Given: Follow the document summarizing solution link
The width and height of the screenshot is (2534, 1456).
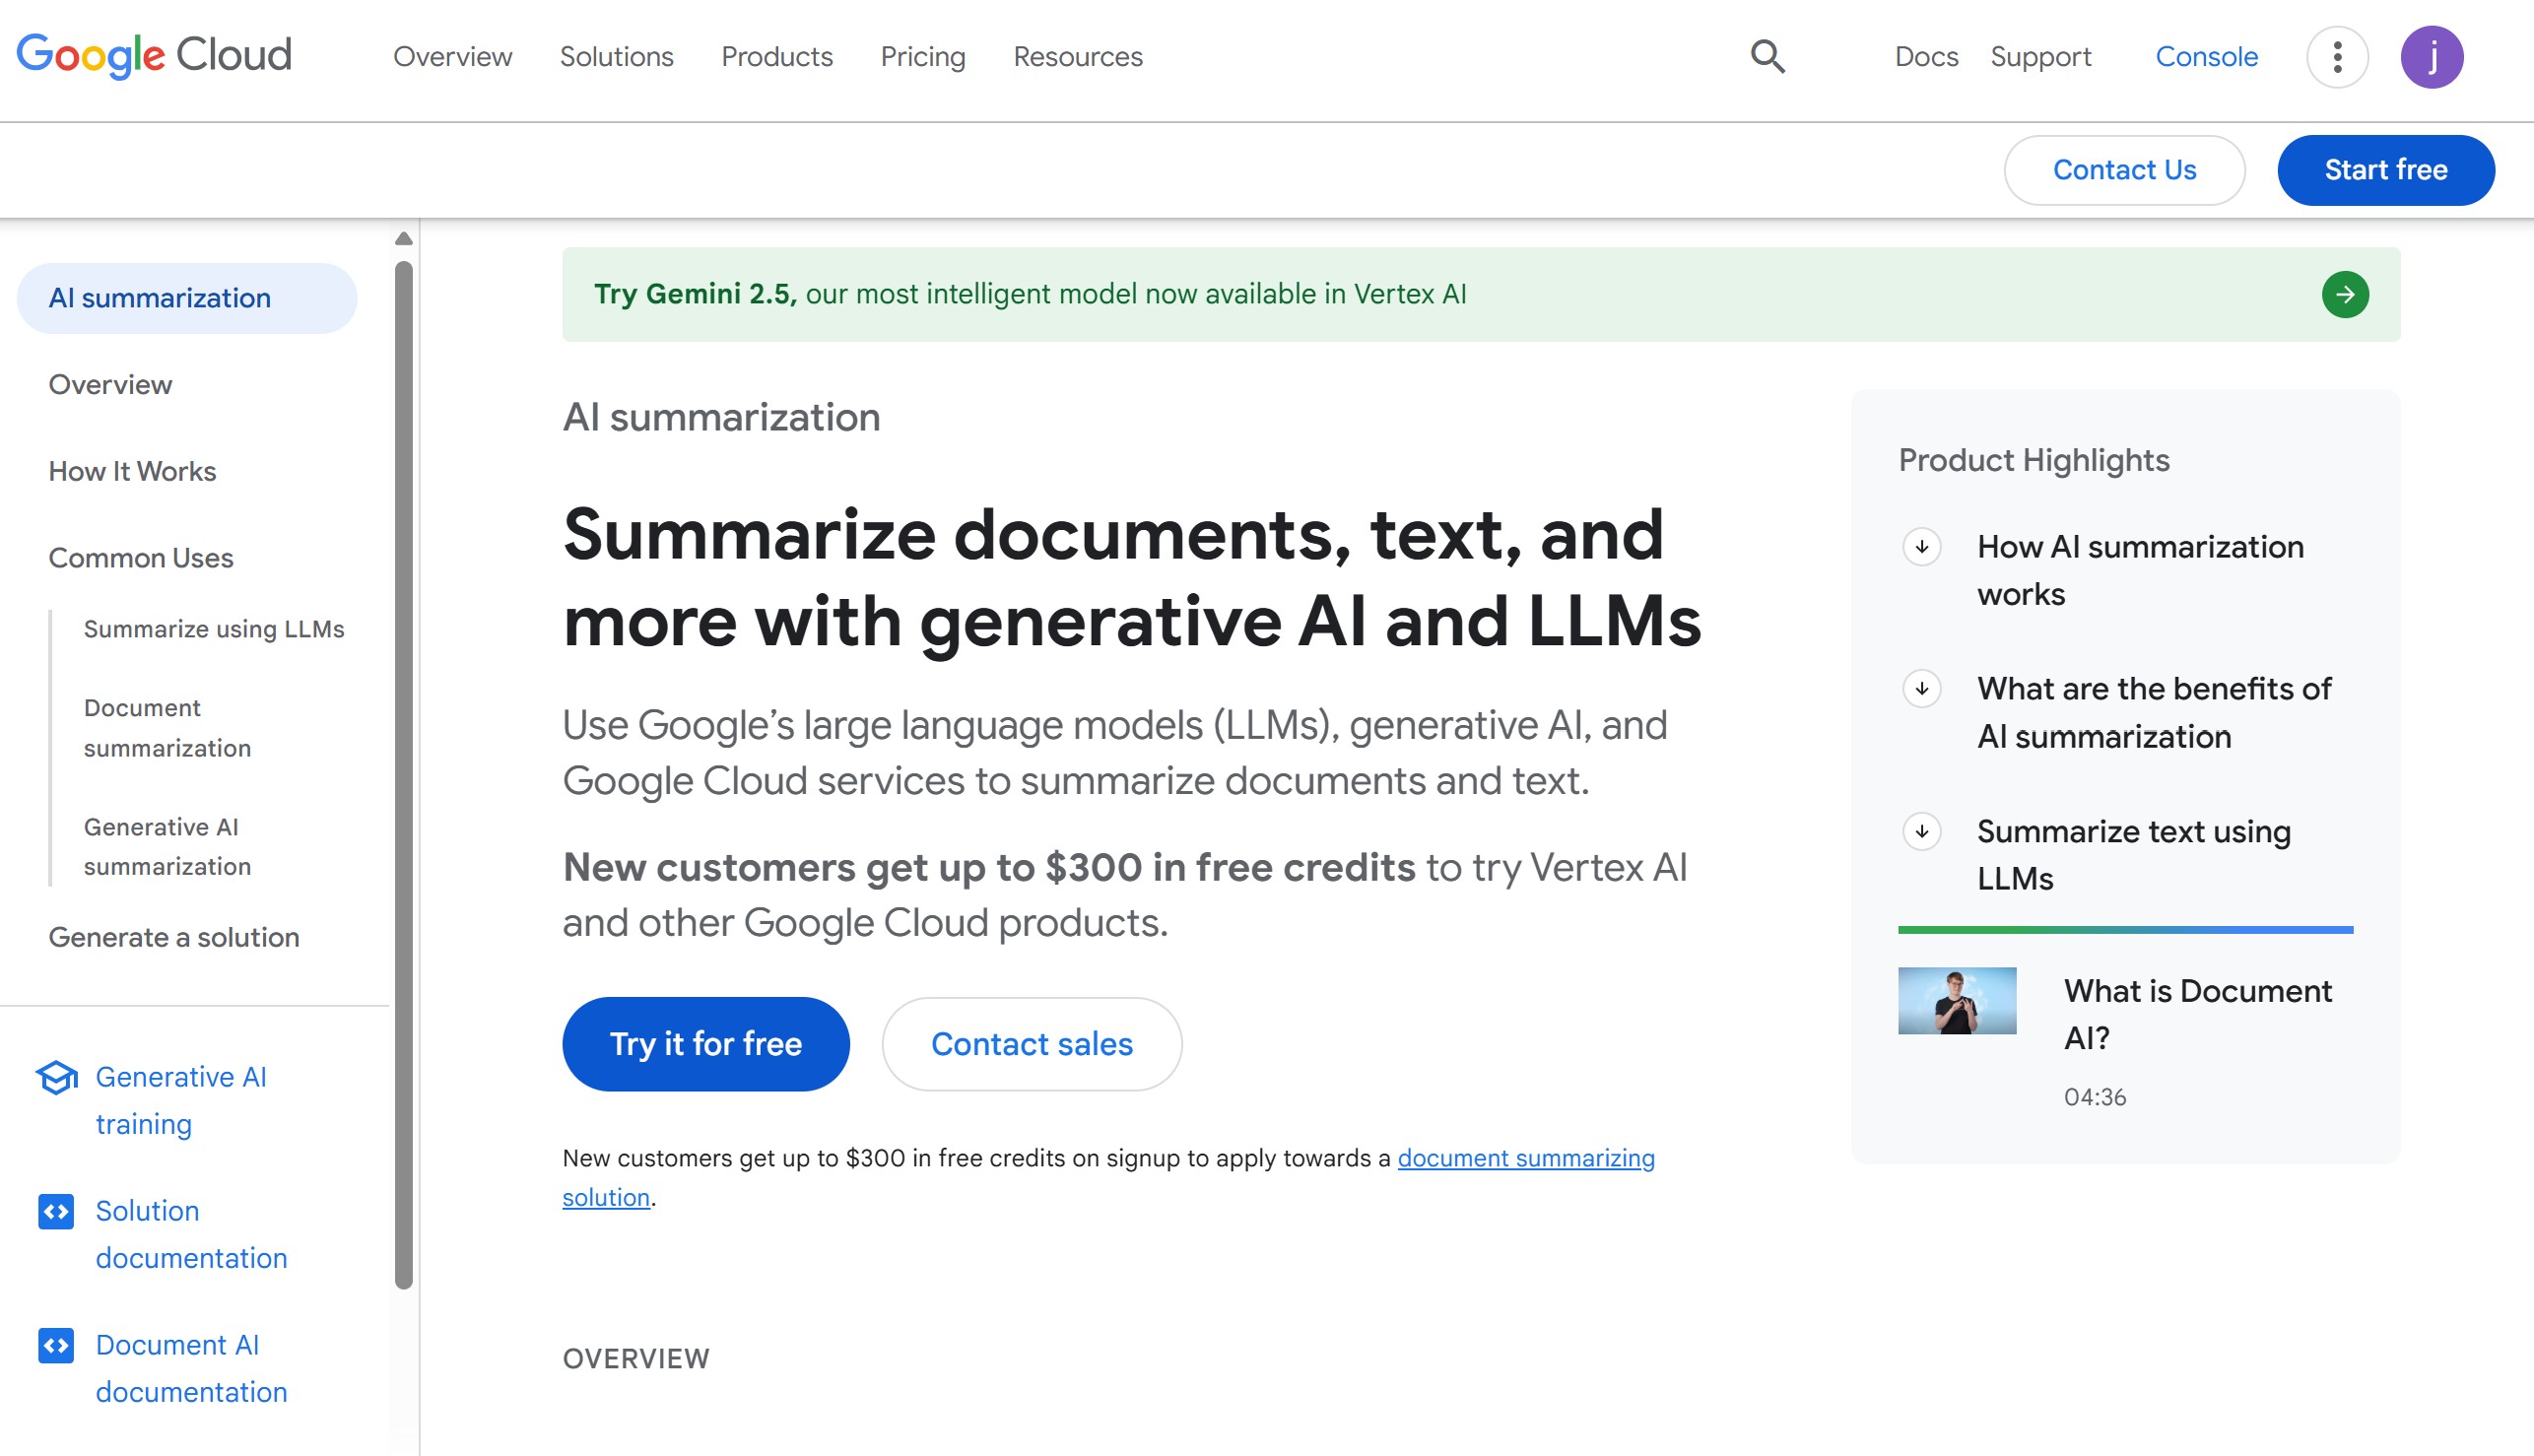Looking at the screenshot, I should pyautogui.click(x=1525, y=1158).
